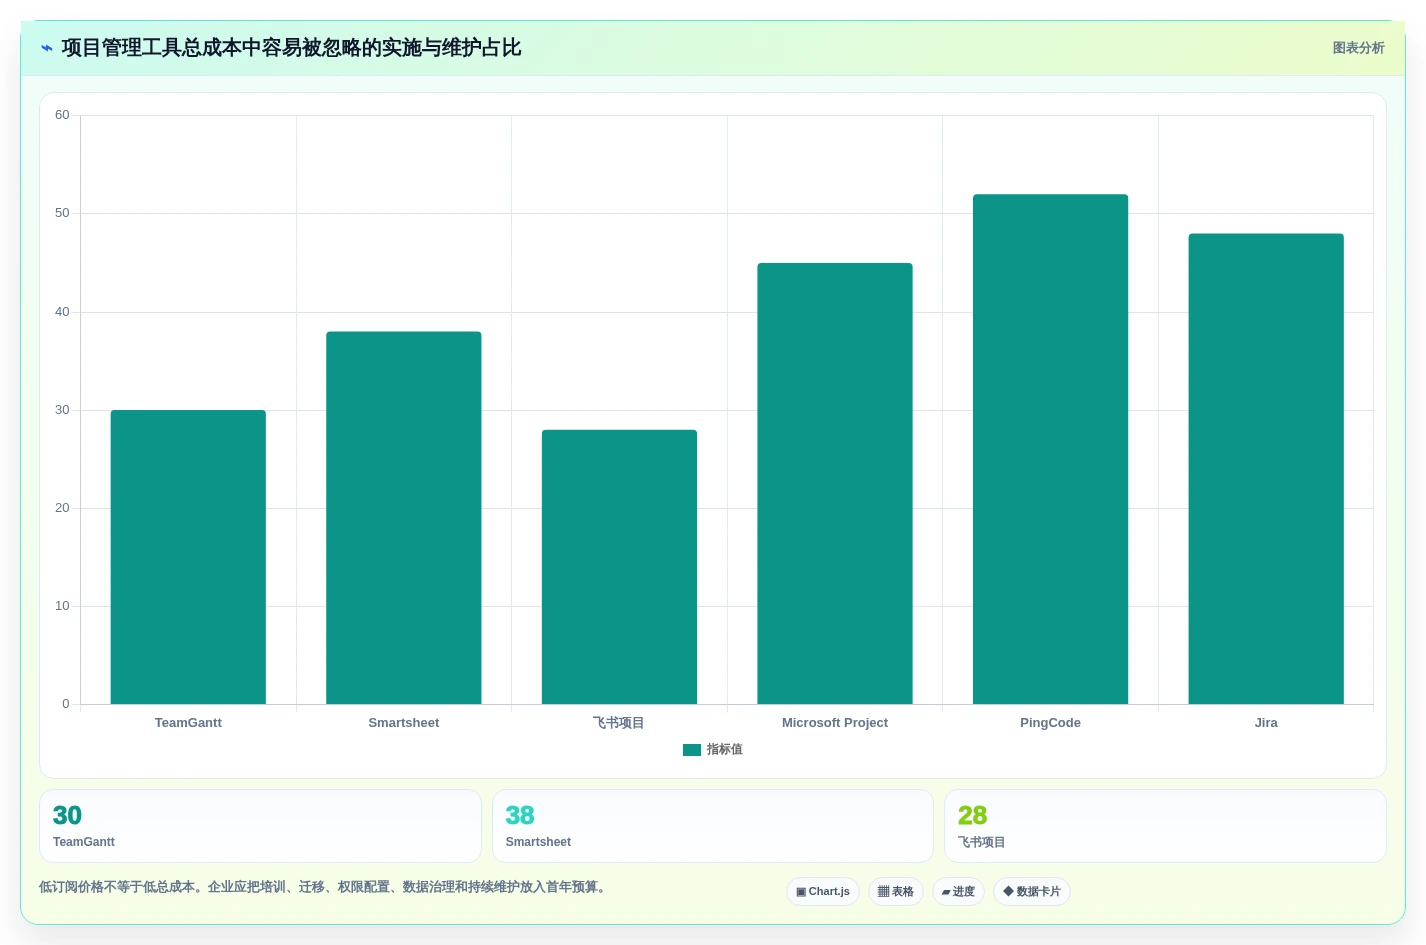Click the Microsoft Project axis label
Screen dimensions: 1426x945
(835, 723)
